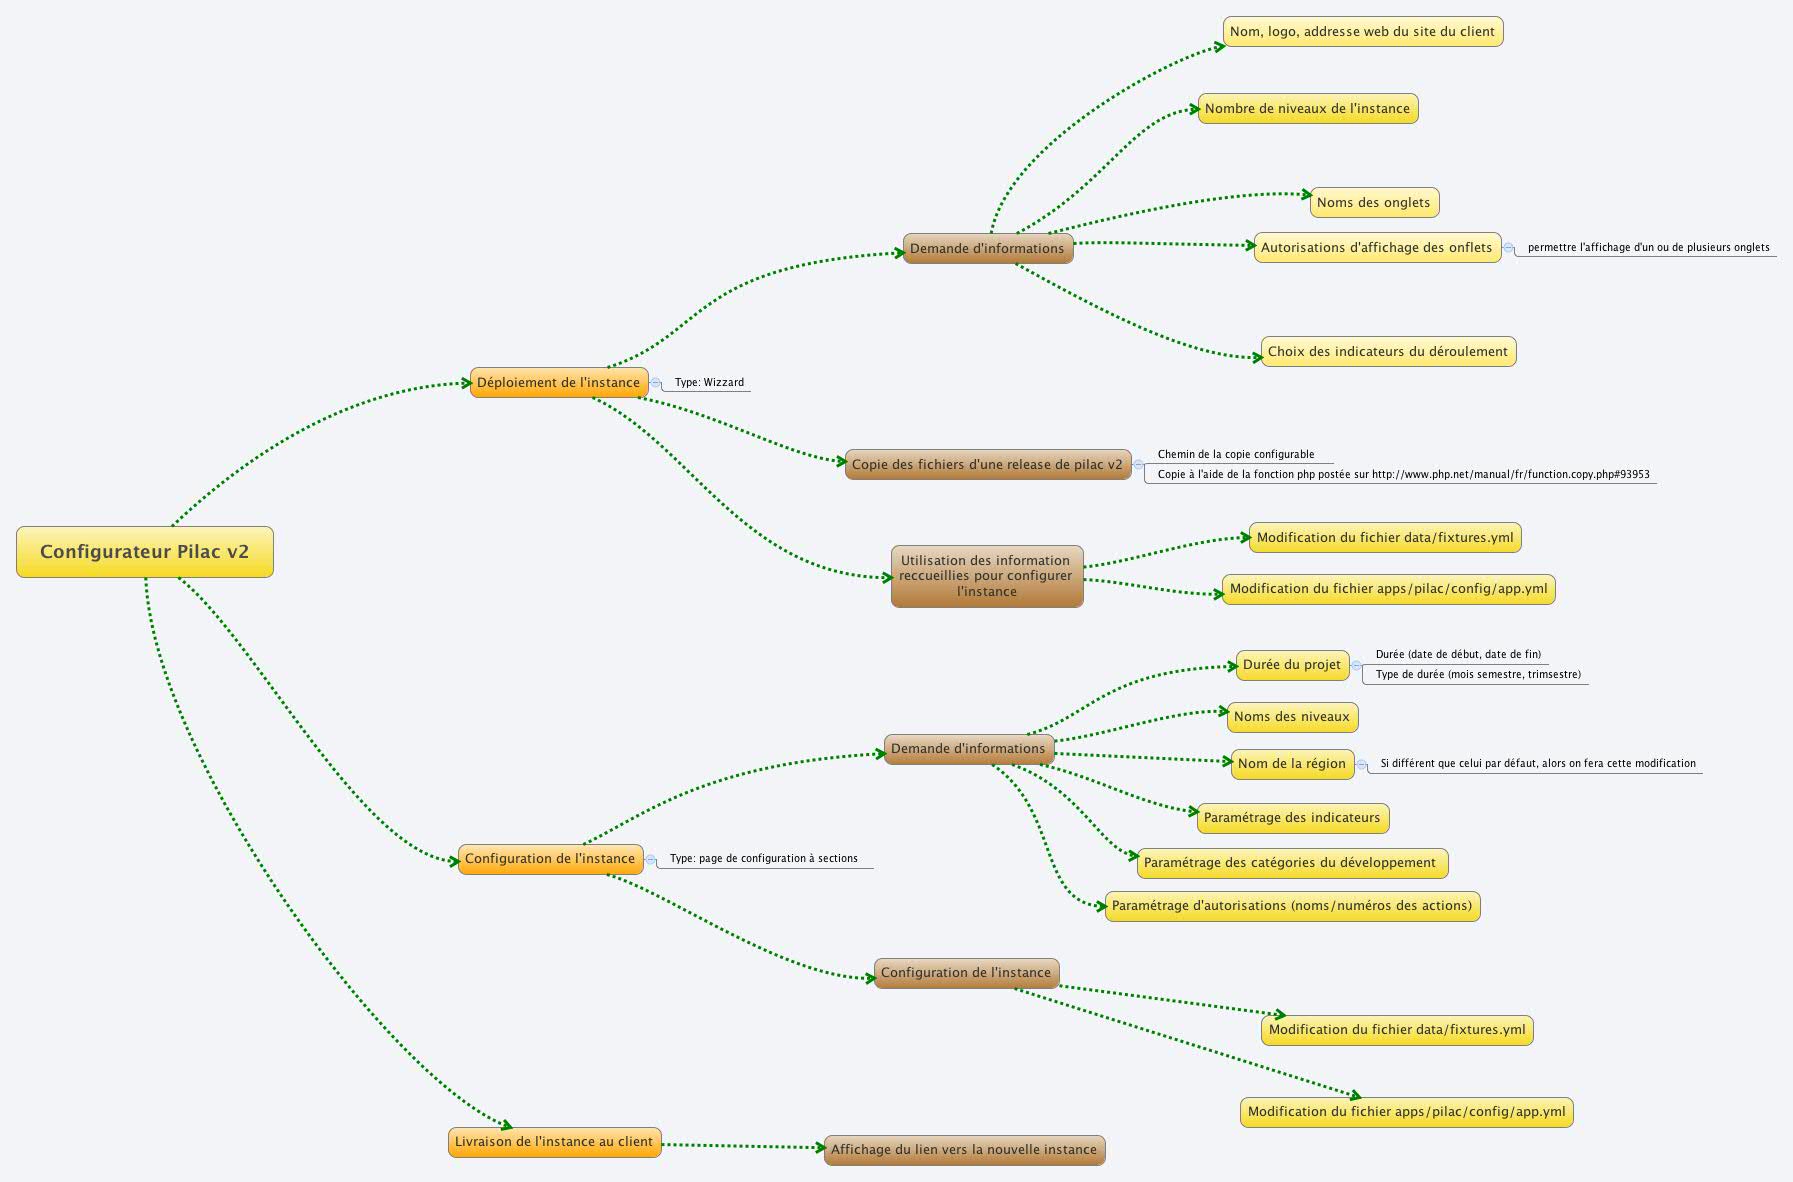This screenshot has height=1182, width=1793.
Task: Select the Déploiement de l'instance node
Action: (558, 383)
